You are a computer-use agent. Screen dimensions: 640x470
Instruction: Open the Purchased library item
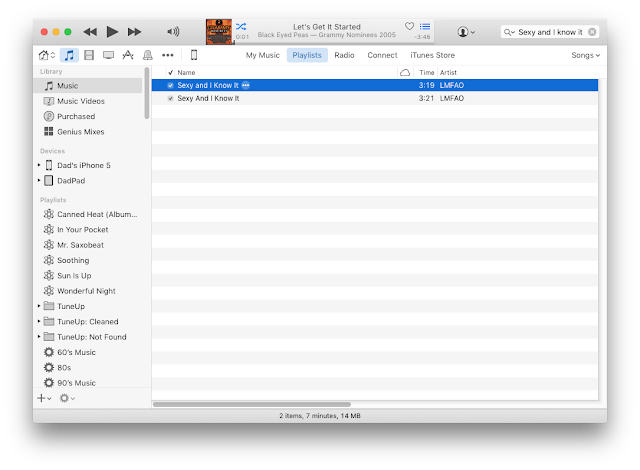(87, 116)
